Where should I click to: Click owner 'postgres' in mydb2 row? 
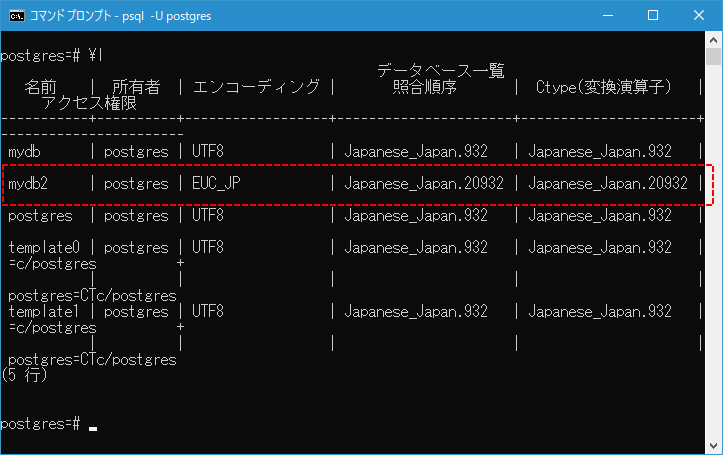(136, 184)
